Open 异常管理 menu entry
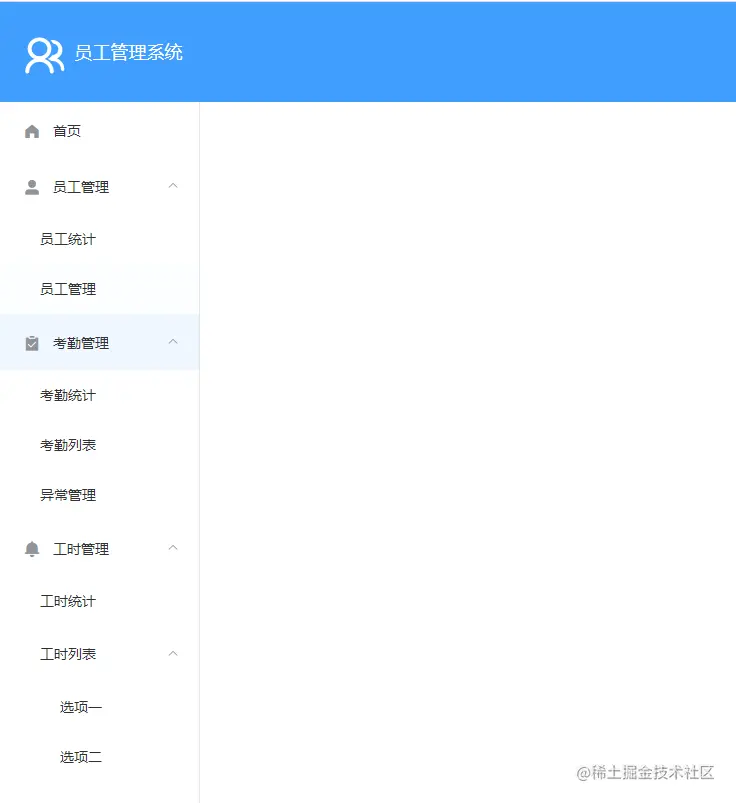The image size is (736, 803). 99,495
